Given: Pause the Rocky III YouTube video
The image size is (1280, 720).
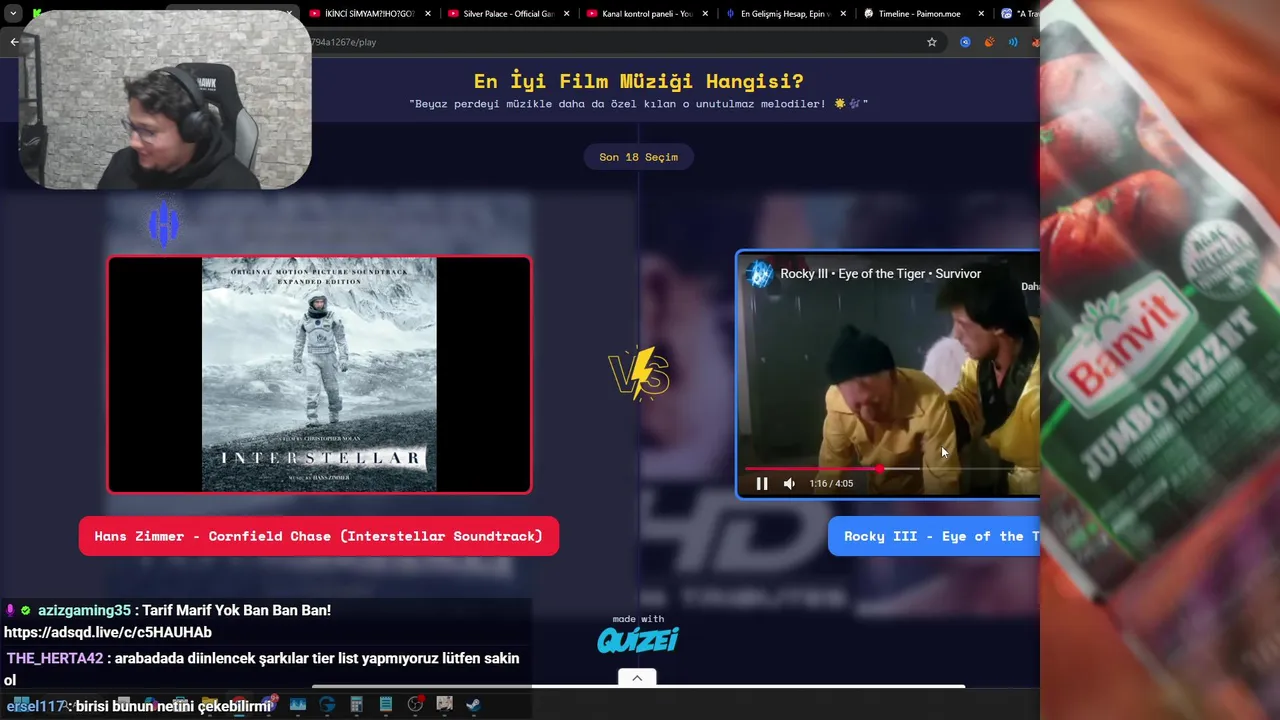Looking at the screenshot, I should [762, 484].
